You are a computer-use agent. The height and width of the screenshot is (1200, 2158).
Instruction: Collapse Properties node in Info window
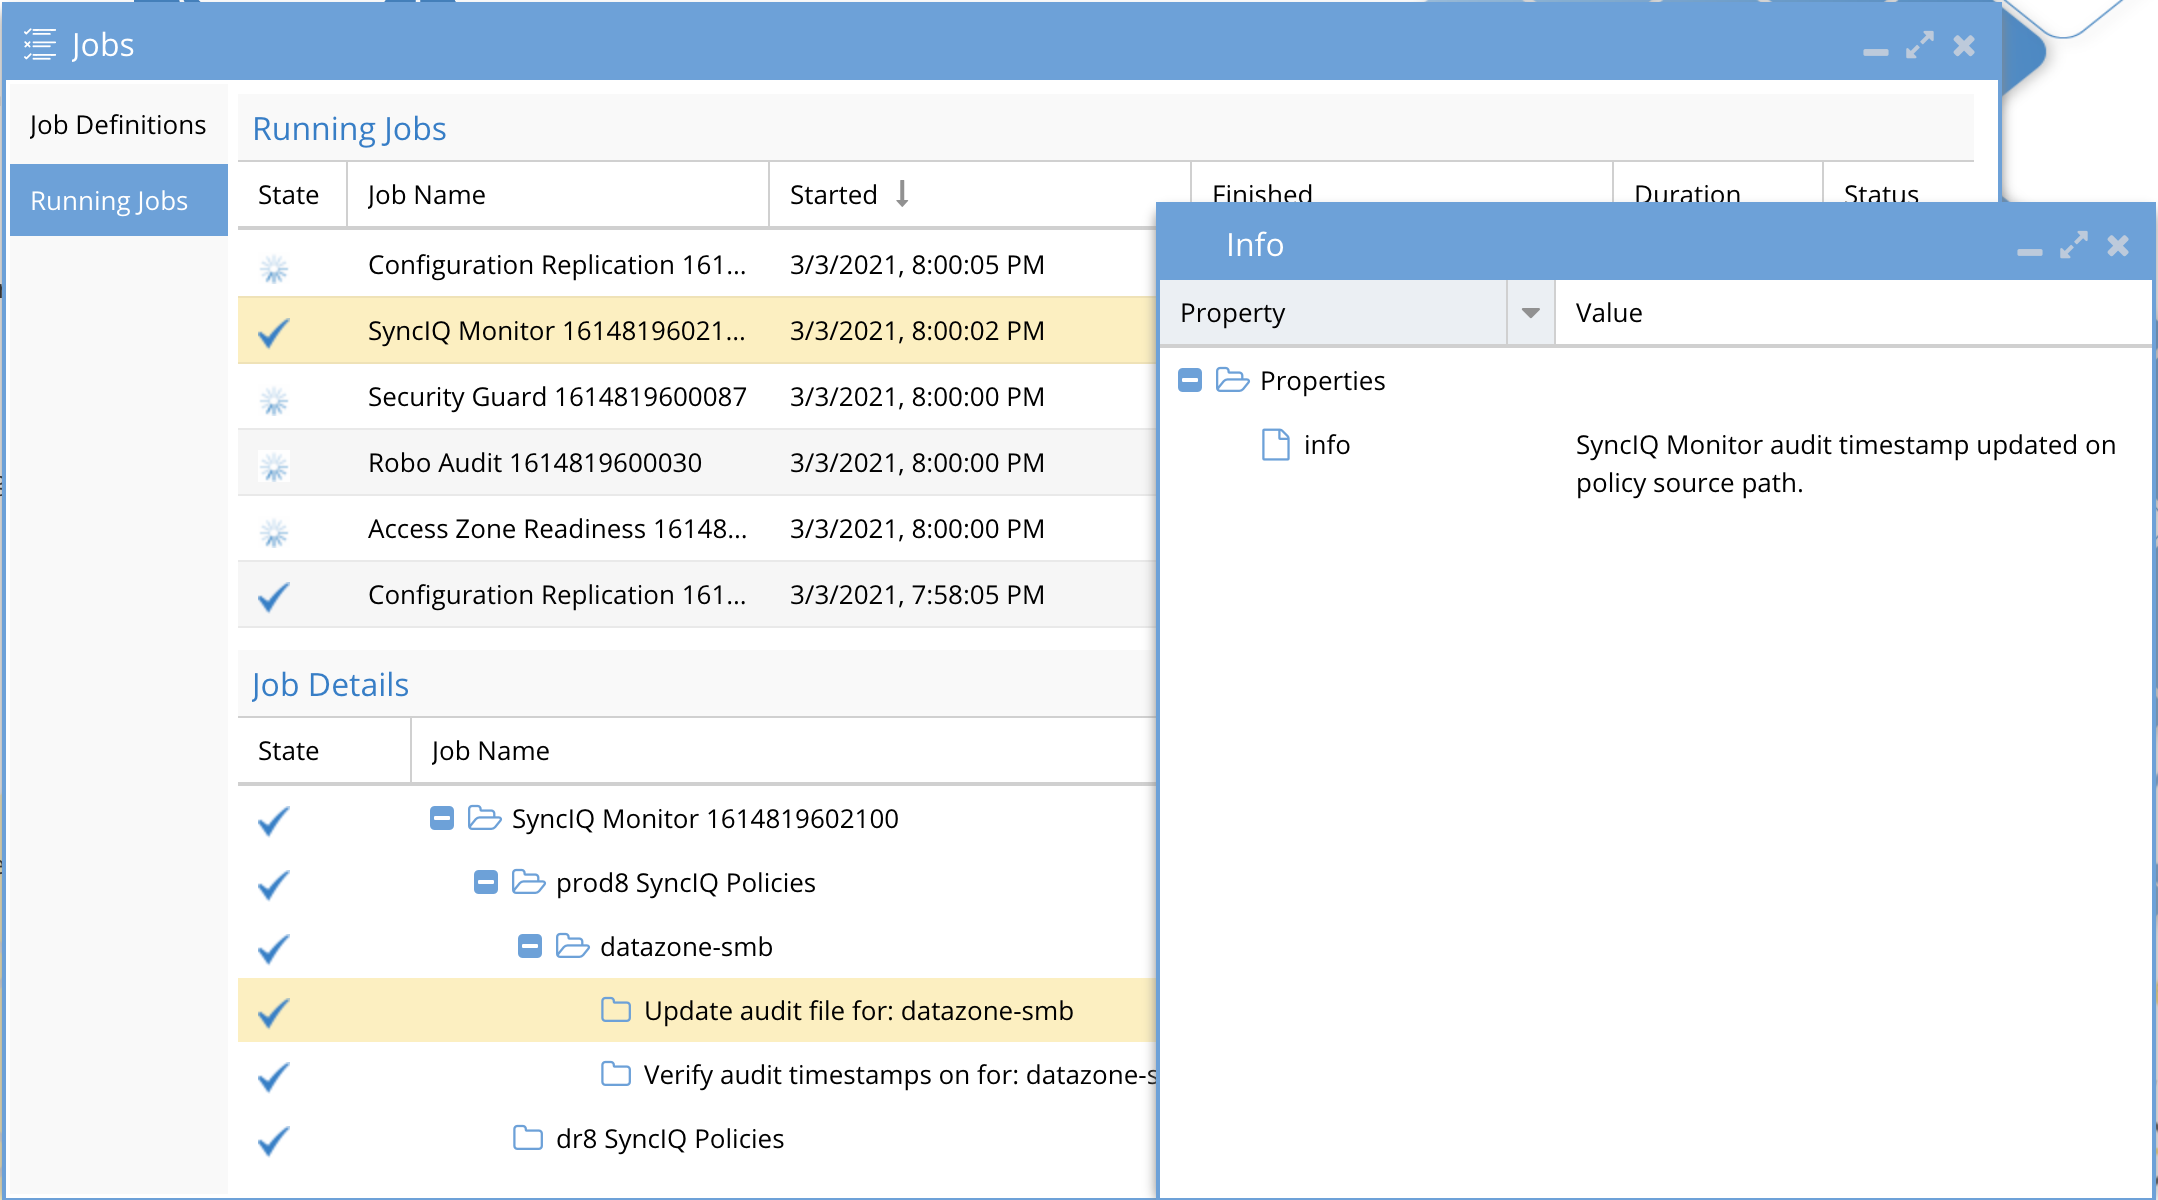(x=1190, y=380)
